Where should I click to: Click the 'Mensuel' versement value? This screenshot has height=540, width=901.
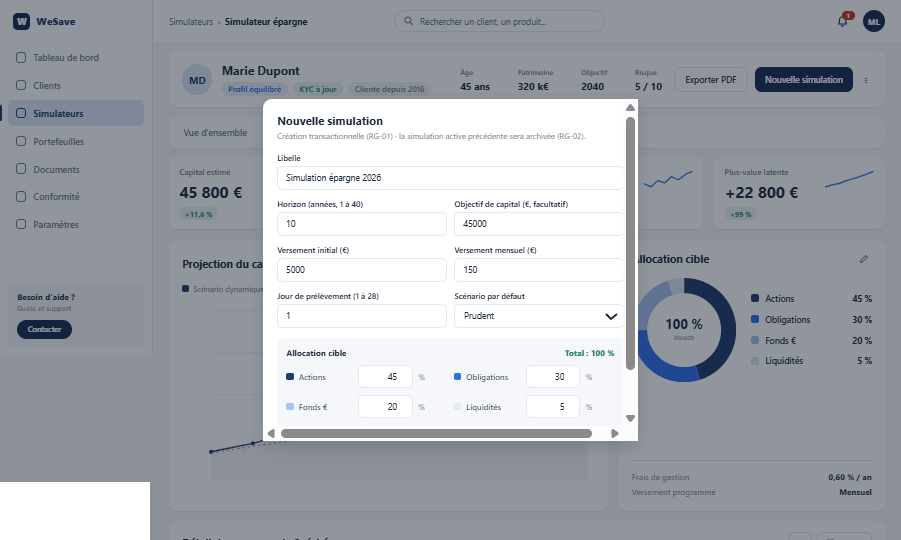[855, 492]
